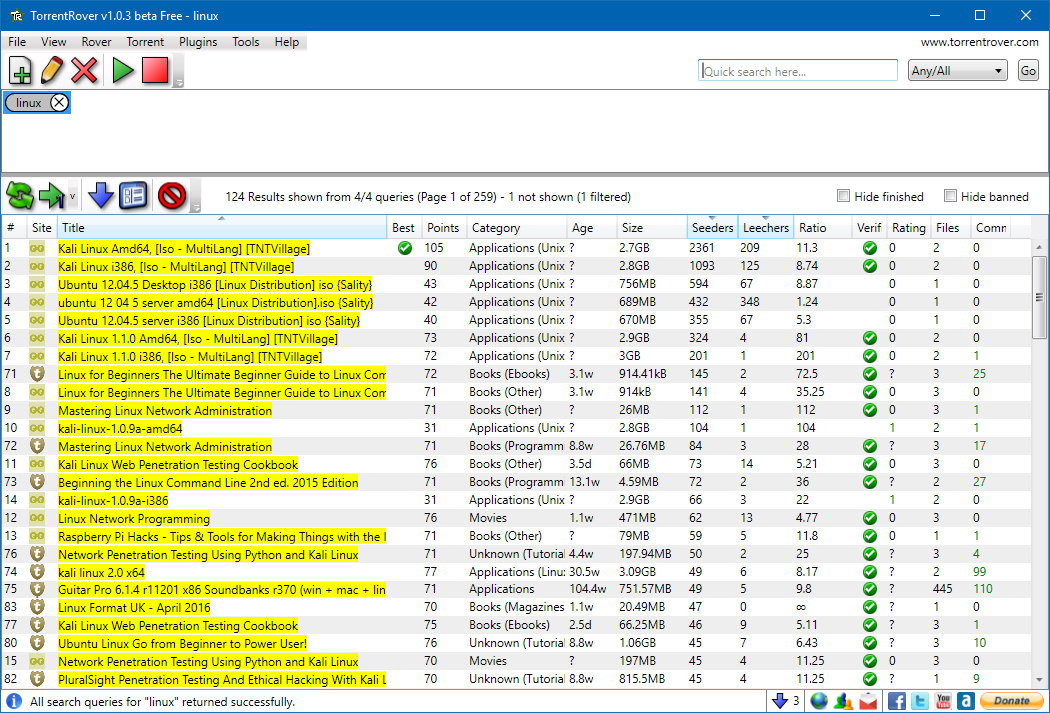
Task: Open the Plugins menu
Action: [x=198, y=42]
